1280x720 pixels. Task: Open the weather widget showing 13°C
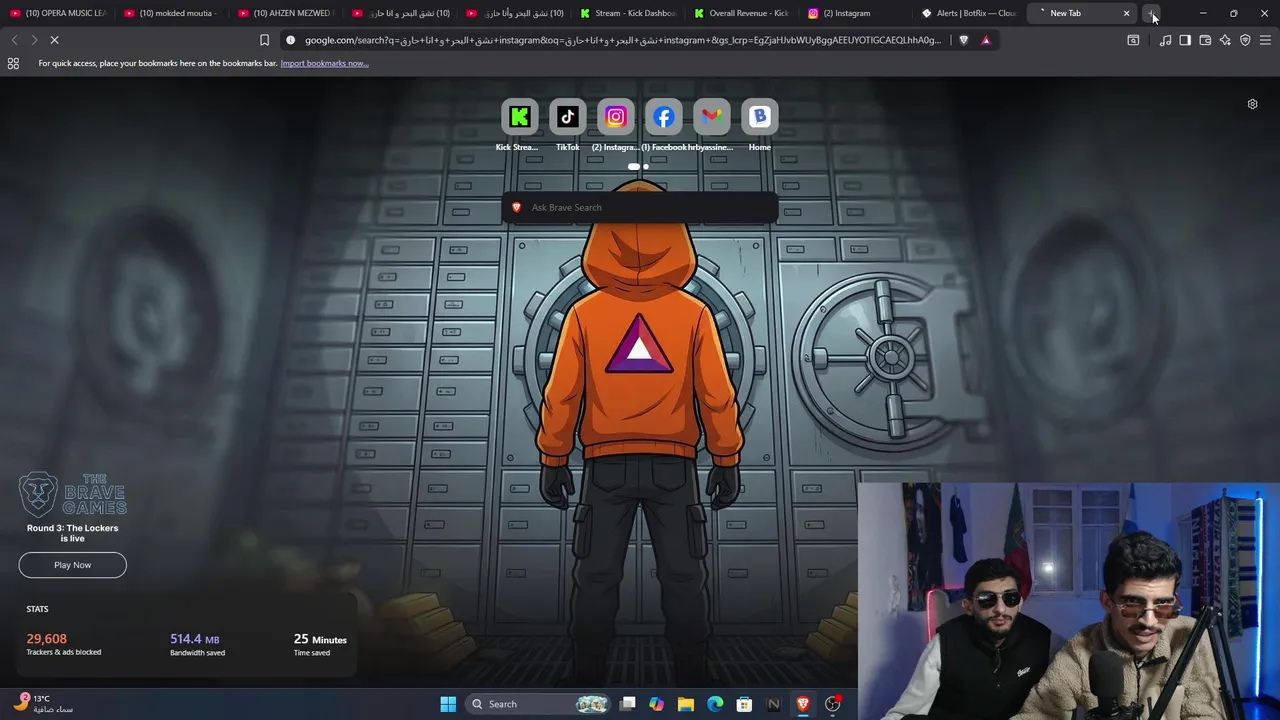point(45,704)
